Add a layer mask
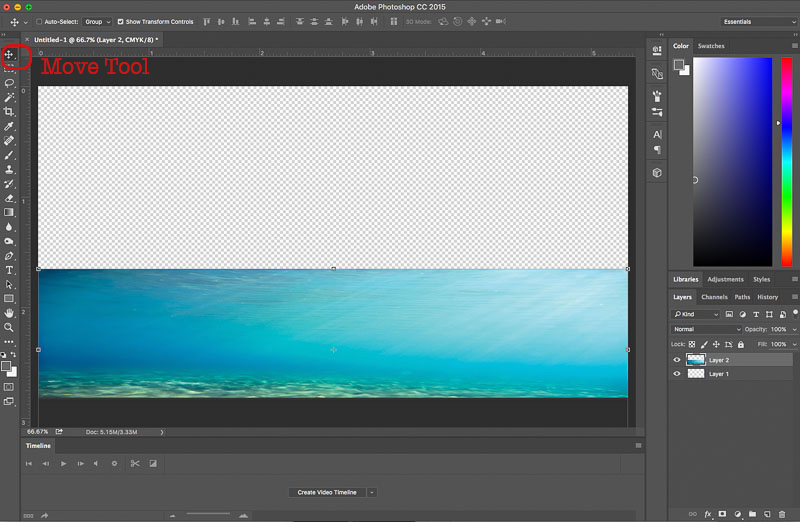This screenshot has height=522, width=800. (x=722, y=514)
